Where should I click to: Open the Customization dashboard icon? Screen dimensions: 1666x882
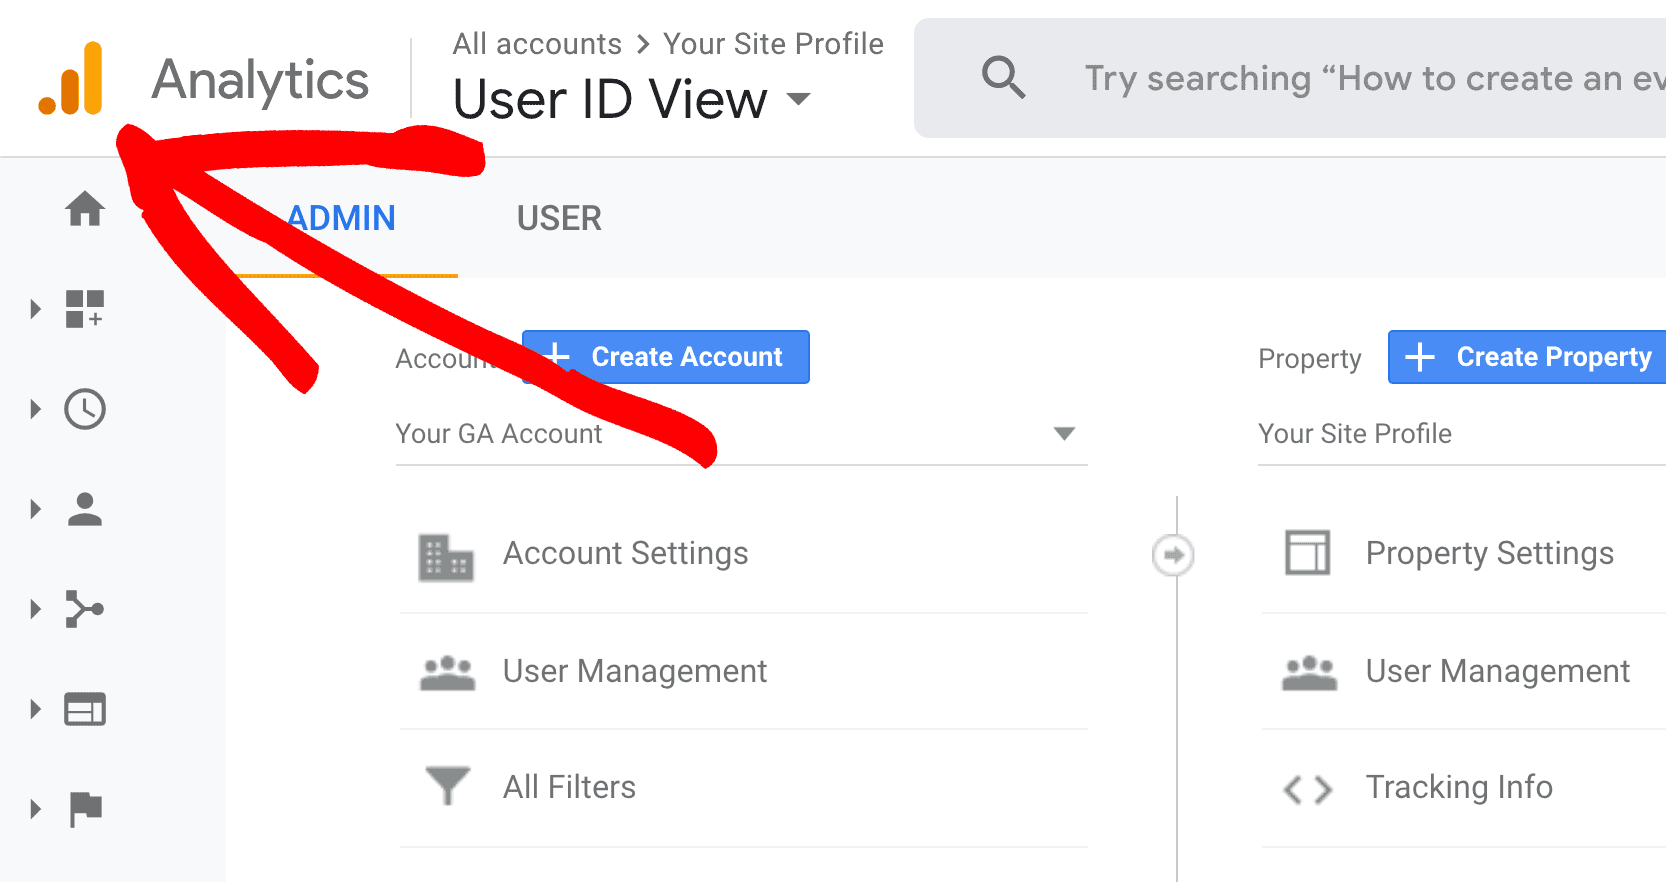tap(85, 309)
